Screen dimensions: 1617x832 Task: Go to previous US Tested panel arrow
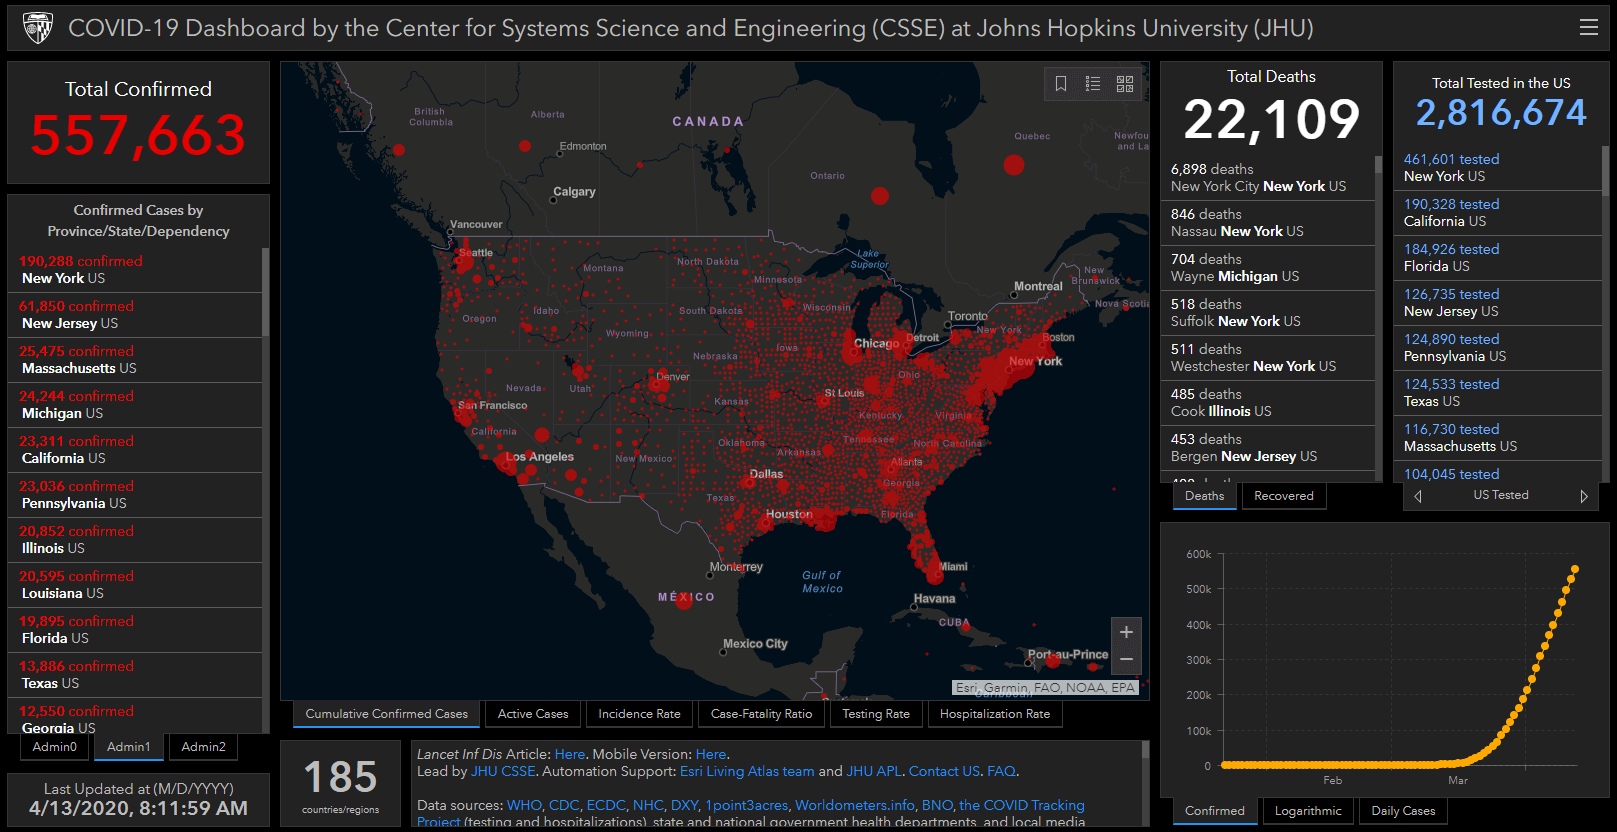[x=1417, y=496]
